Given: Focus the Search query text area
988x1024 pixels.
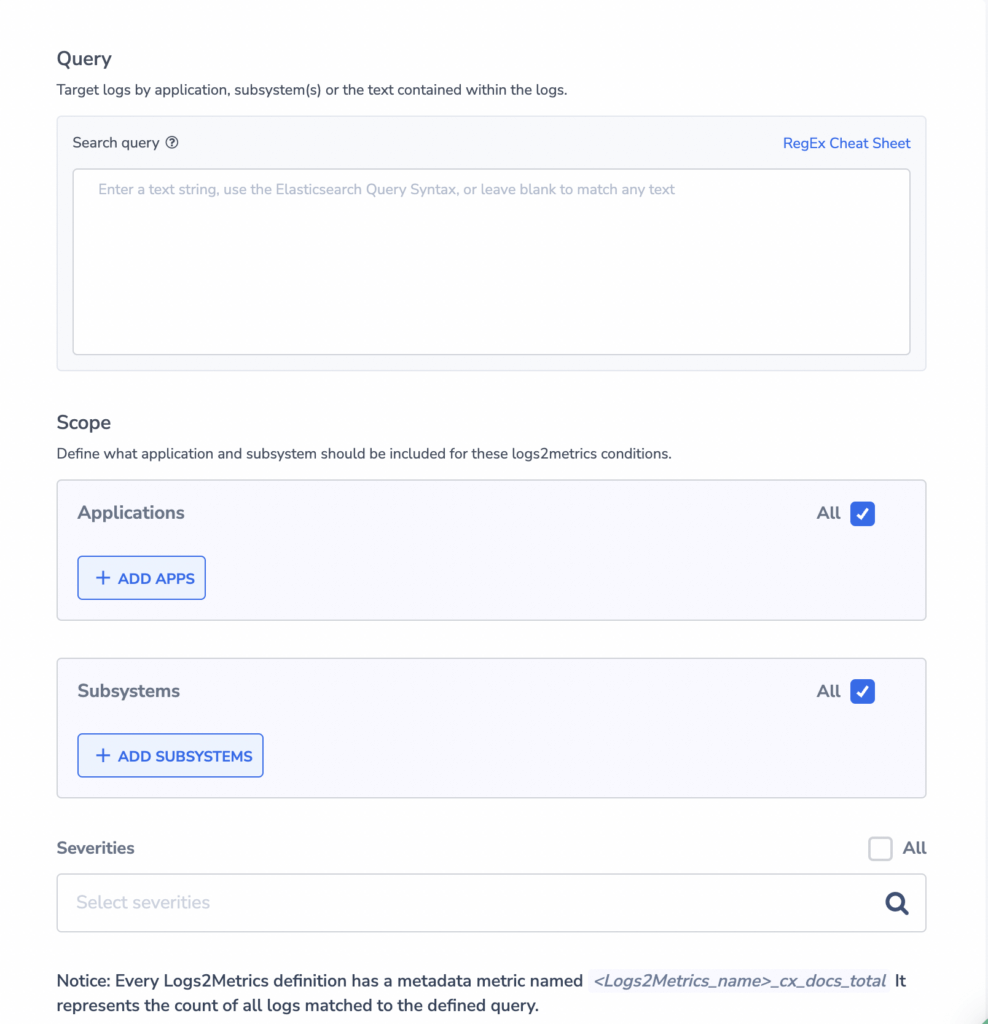Looking at the screenshot, I should (491, 261).
